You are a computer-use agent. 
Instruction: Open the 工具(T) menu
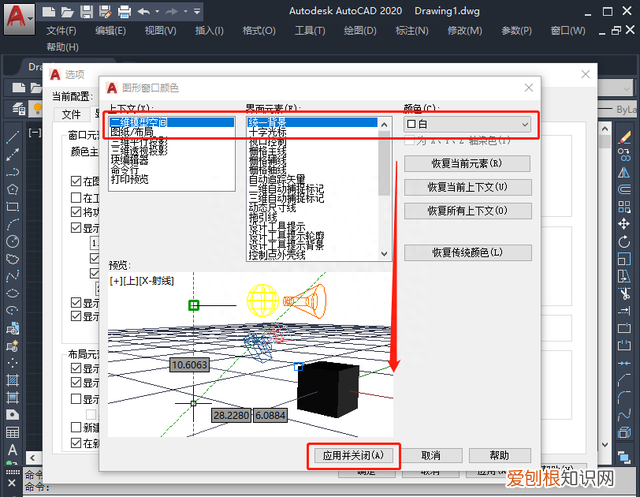pyautogui.click(x=310, y=31)
